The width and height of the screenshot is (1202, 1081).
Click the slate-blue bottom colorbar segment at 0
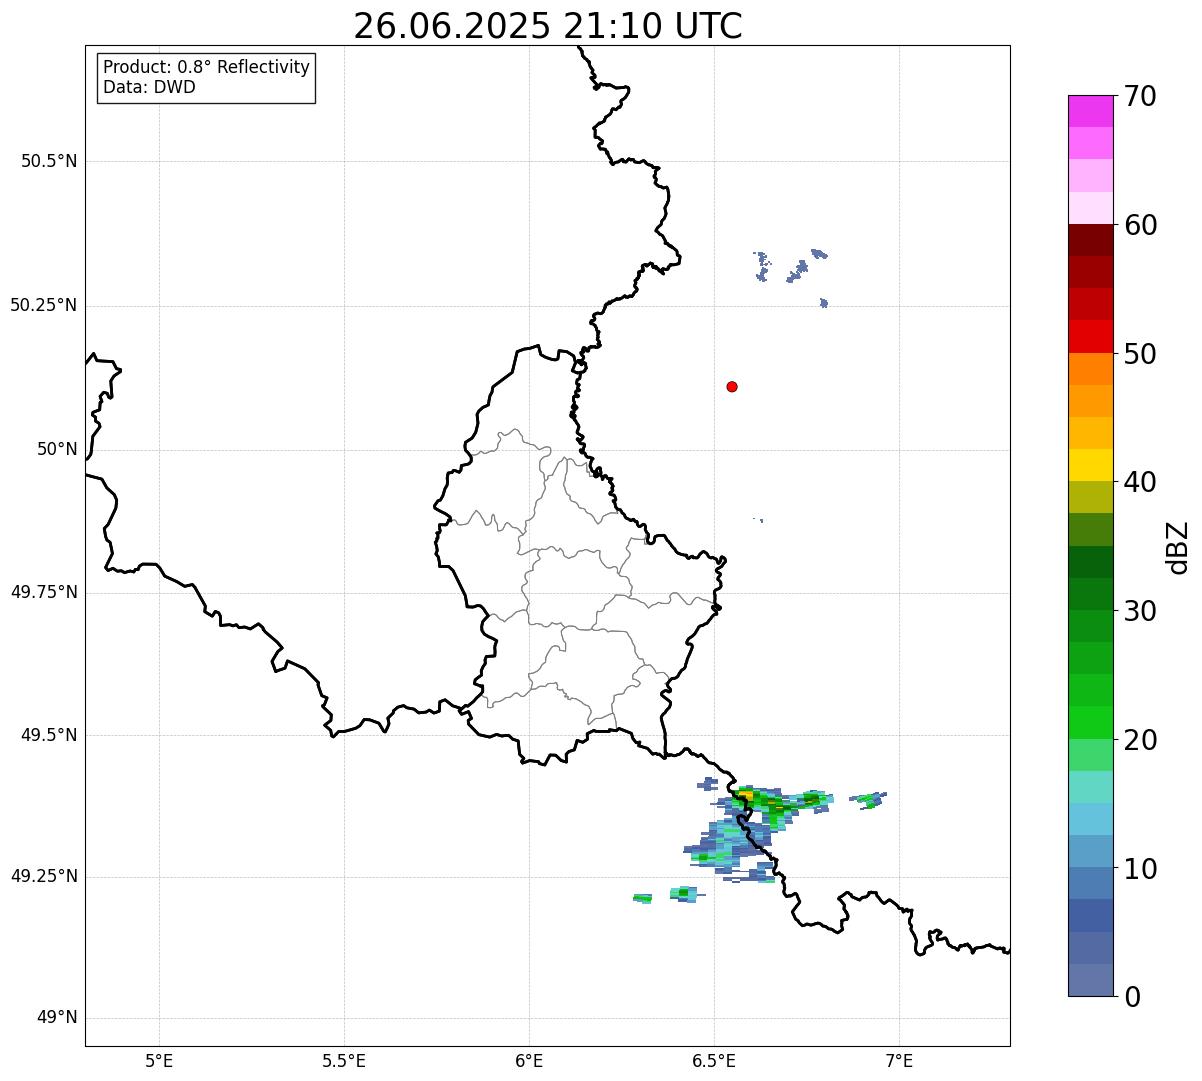click(1090, 980)
